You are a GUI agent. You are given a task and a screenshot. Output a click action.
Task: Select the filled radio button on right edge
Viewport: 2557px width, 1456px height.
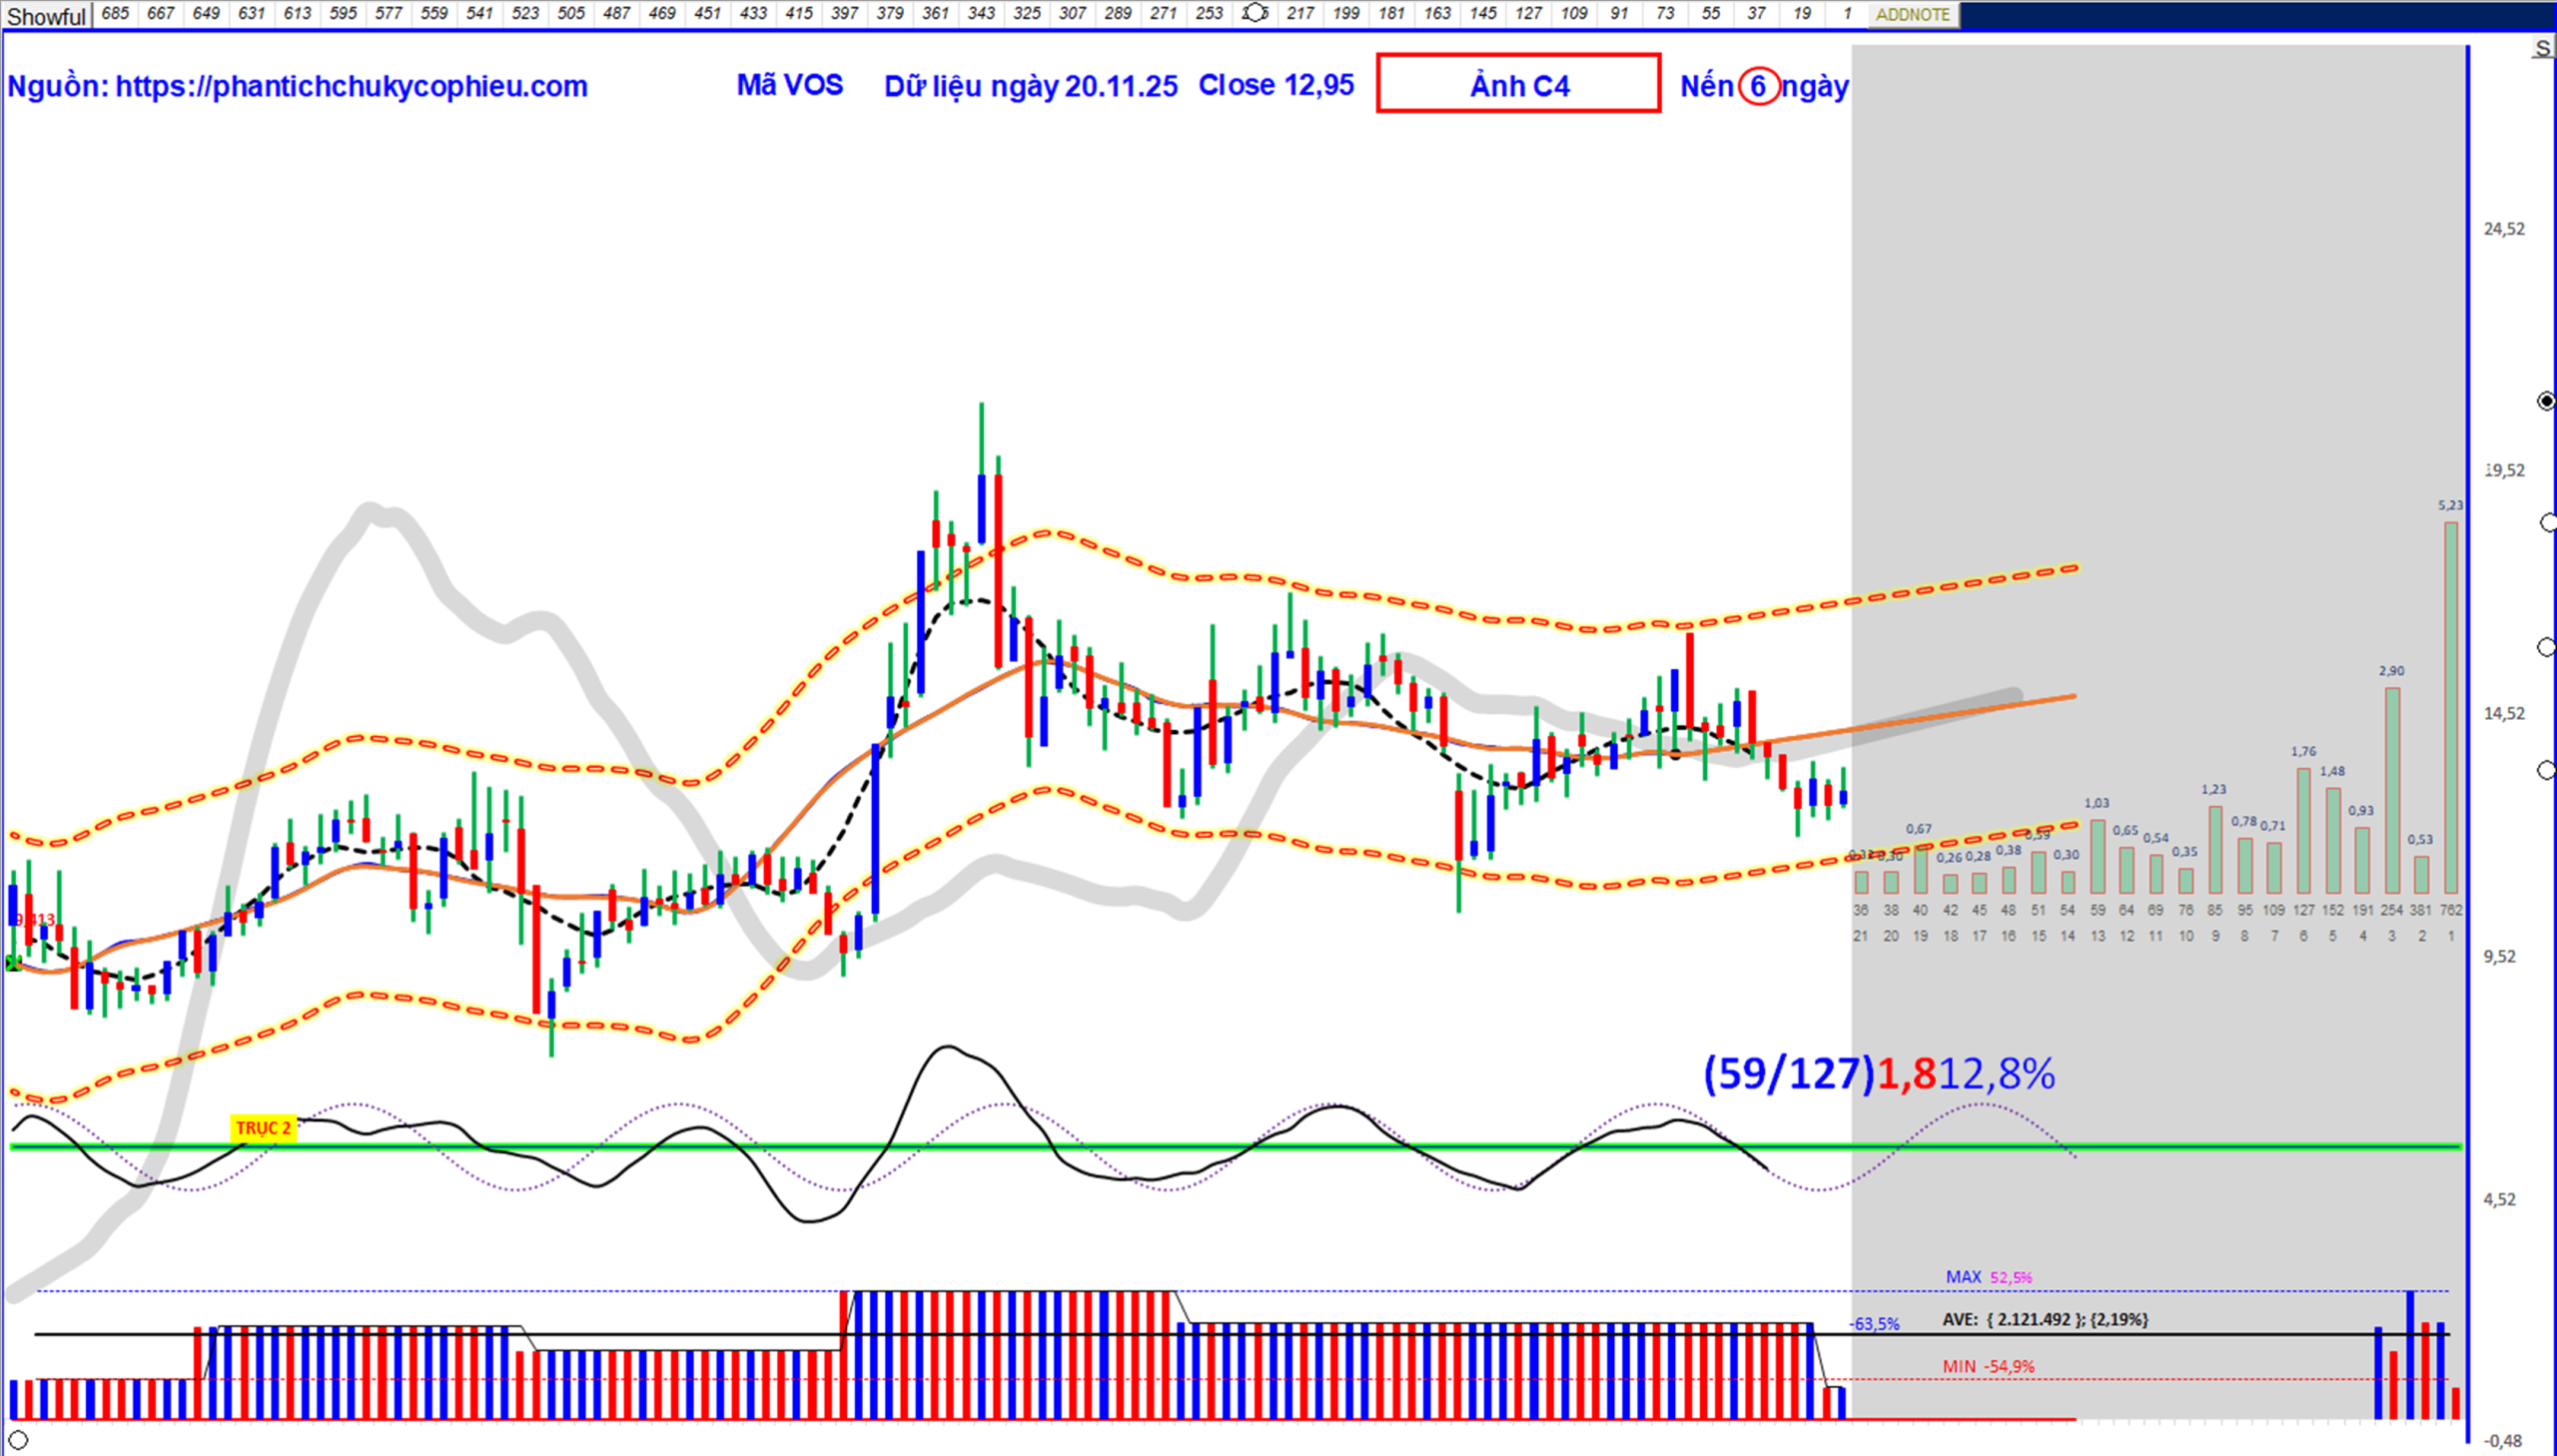2546,401
